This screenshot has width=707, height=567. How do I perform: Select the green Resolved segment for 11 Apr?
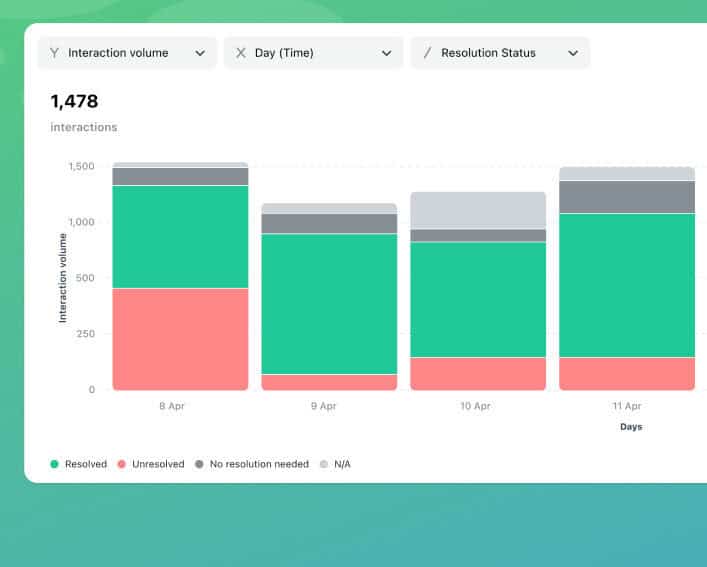tap(626, 285)
